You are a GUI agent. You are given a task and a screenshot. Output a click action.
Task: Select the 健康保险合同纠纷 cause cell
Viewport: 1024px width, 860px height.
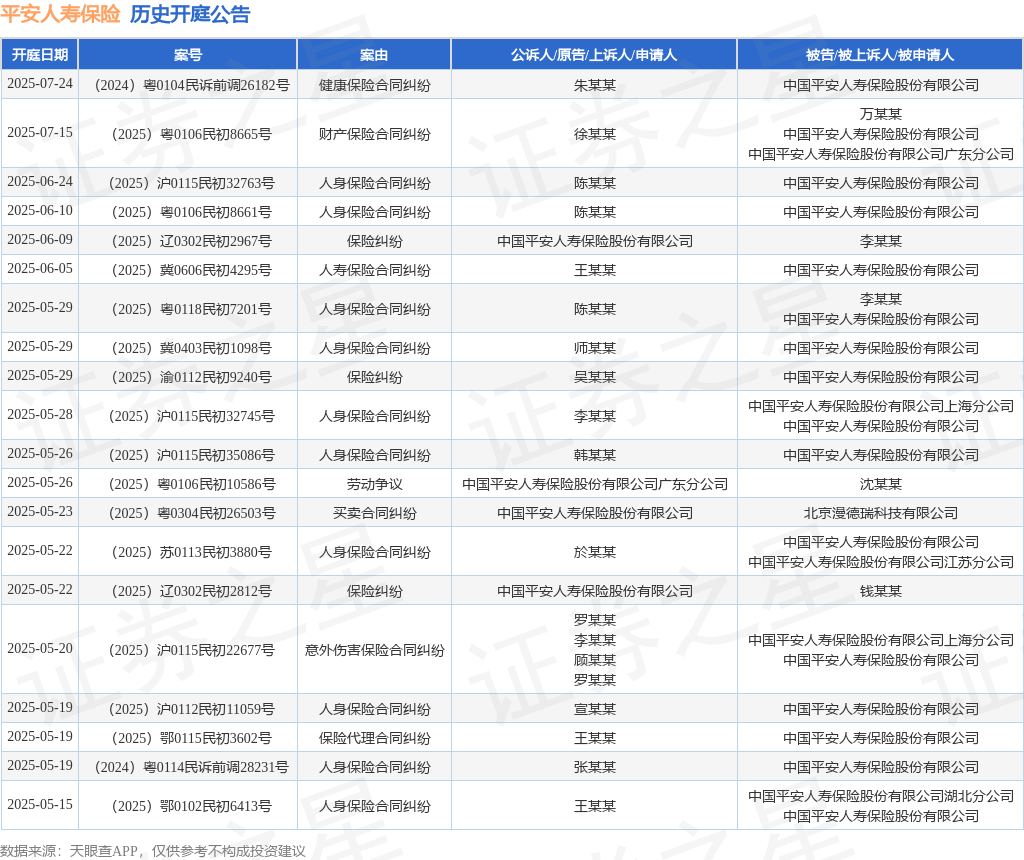pos(374,85)
